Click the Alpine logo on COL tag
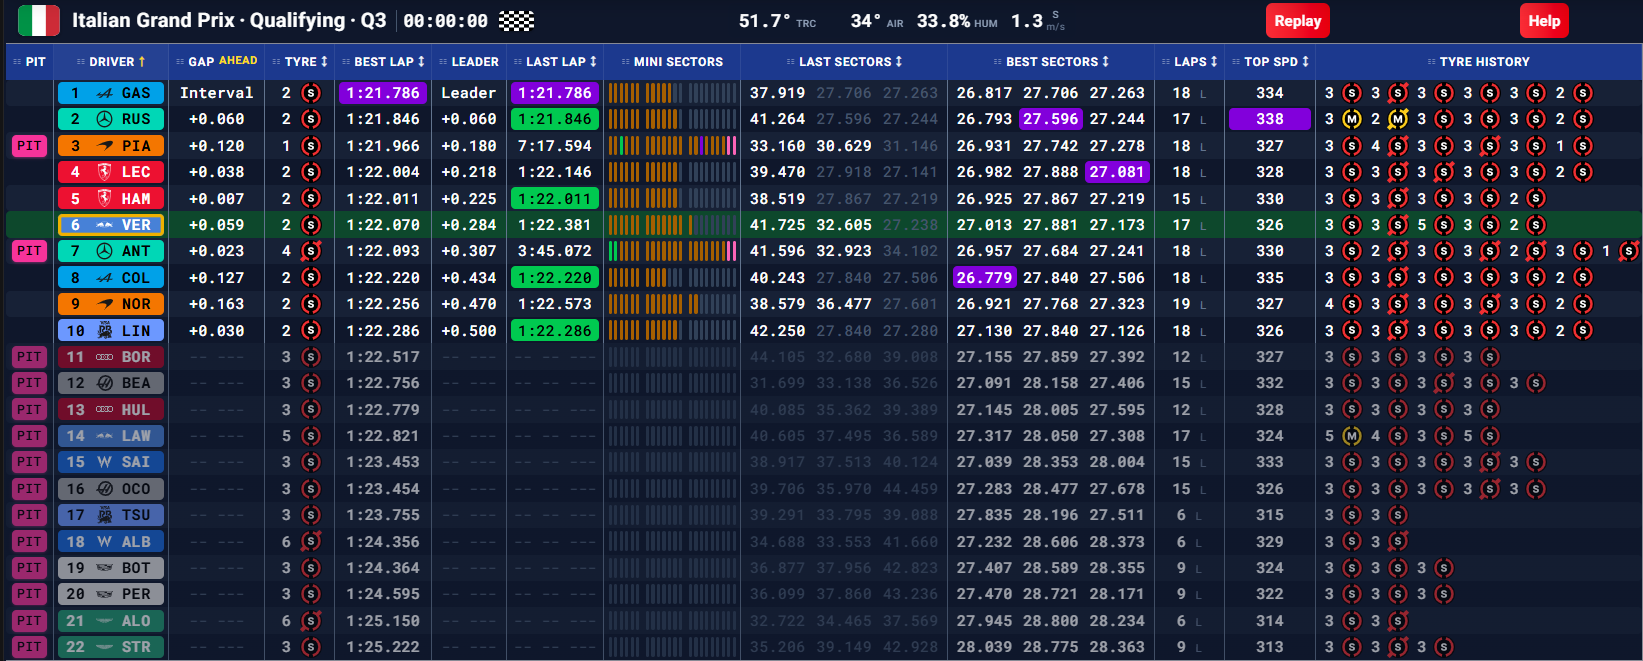 tap(104, 278)
